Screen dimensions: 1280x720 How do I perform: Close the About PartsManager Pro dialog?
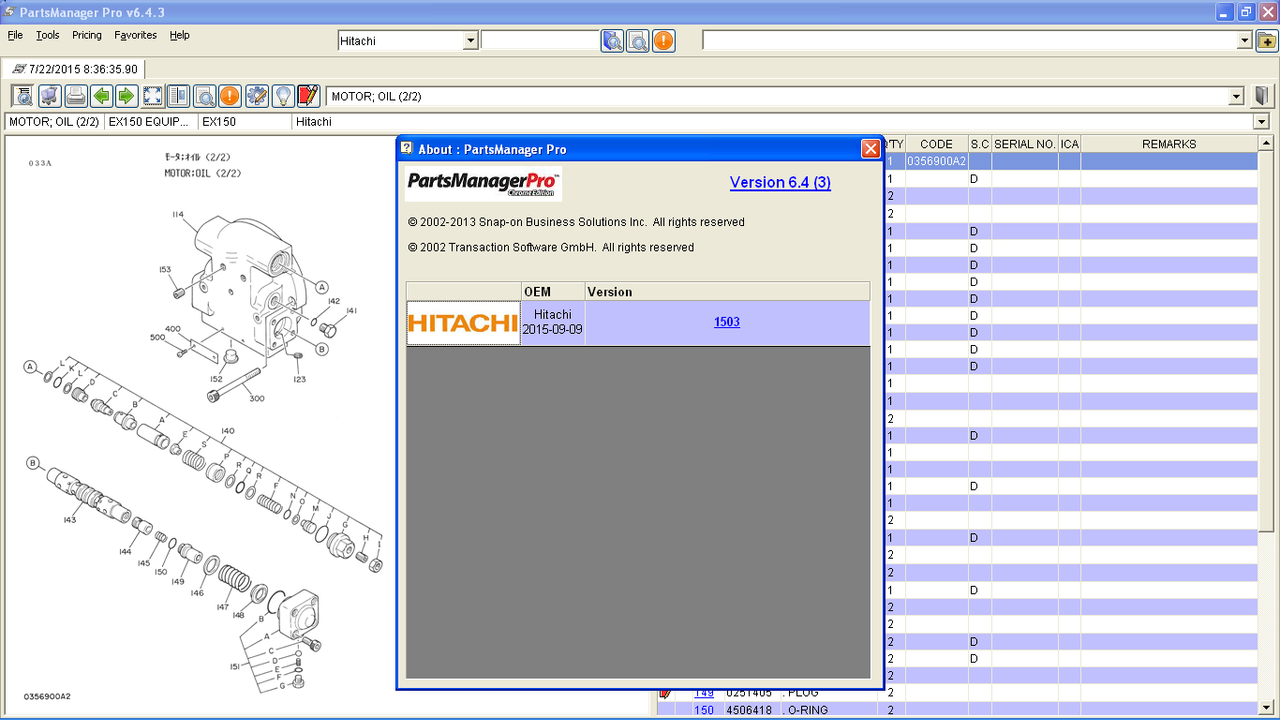coord(870,149)
